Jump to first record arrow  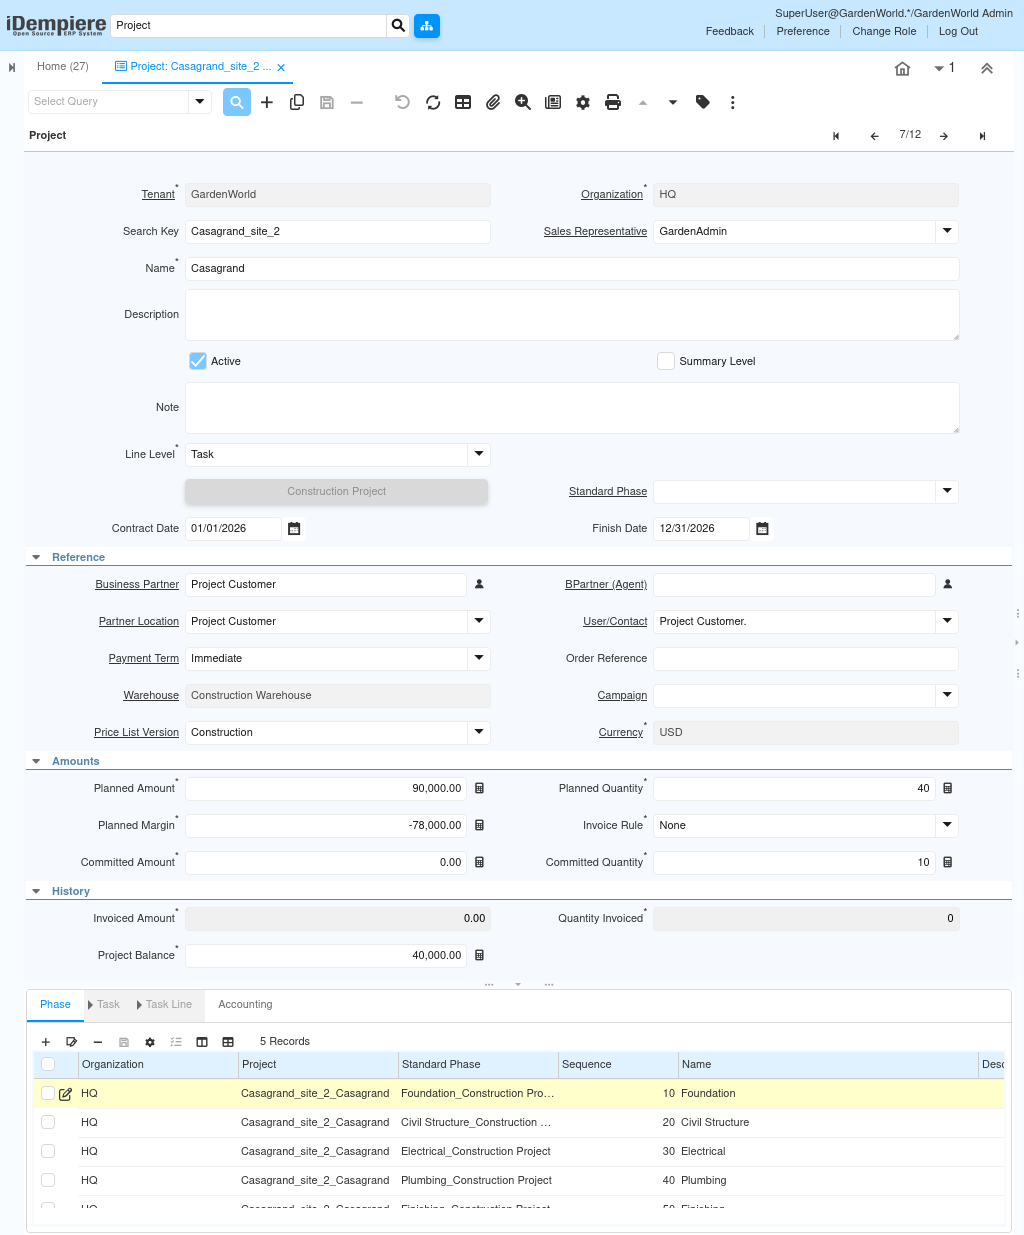836,136
